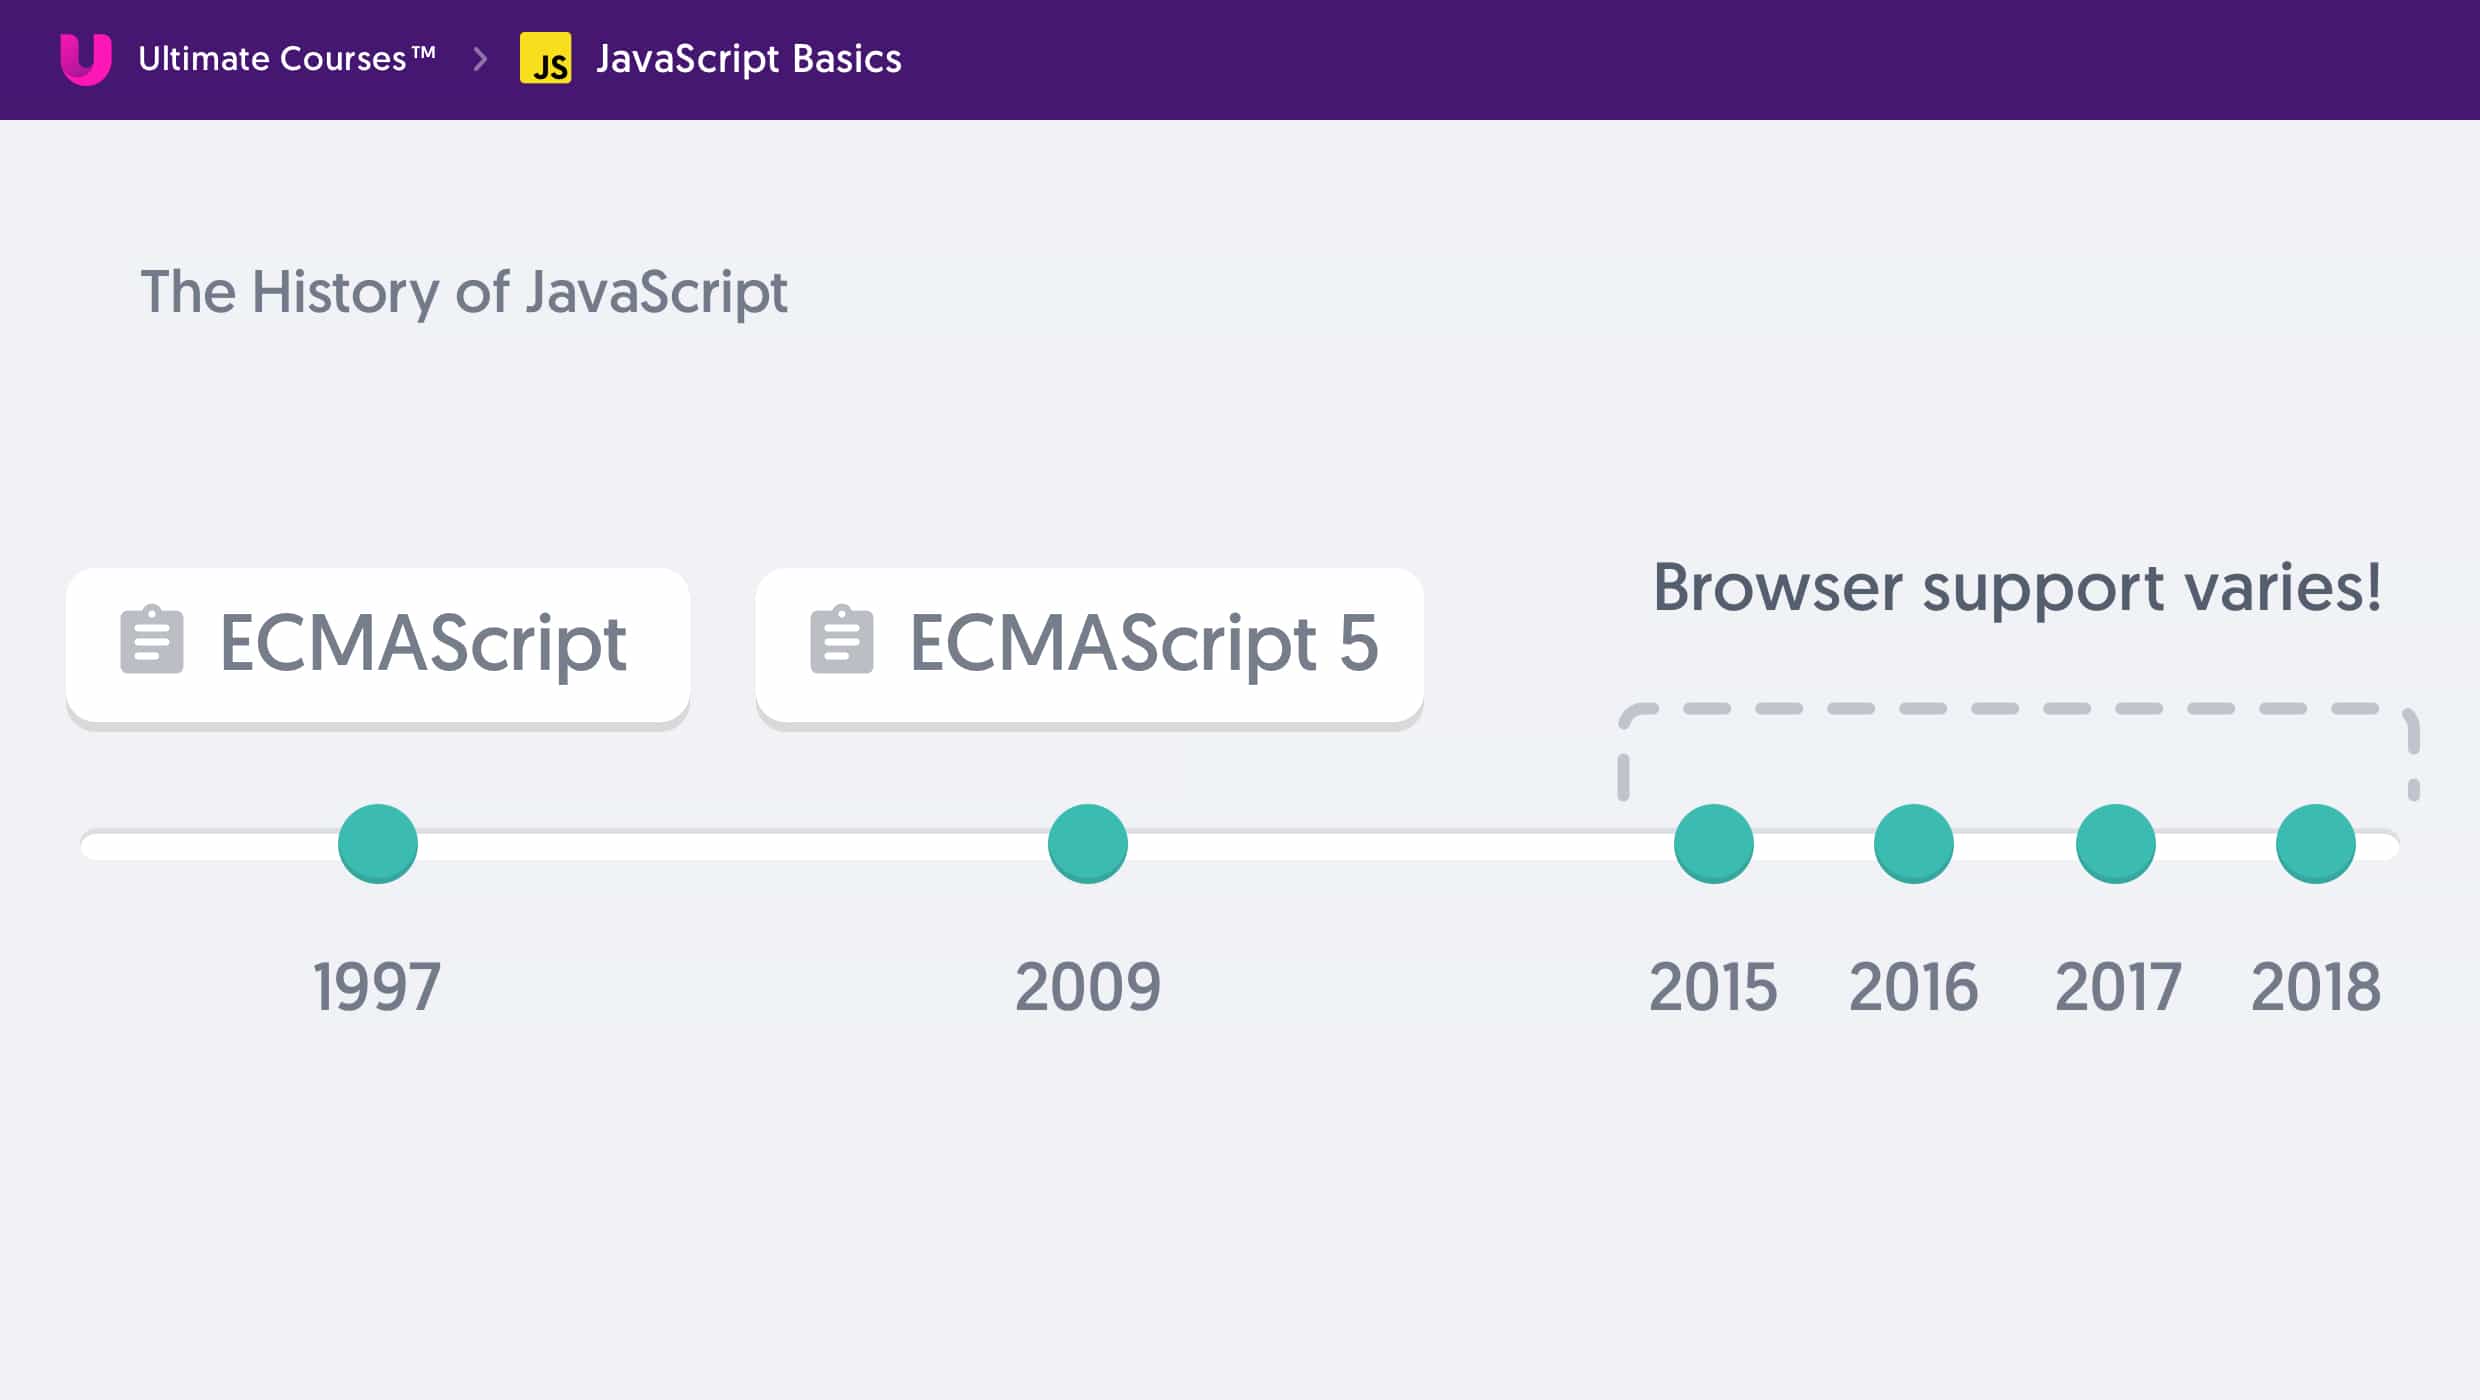
Task: Click the 2015 year label
Action: point(1713,987)
